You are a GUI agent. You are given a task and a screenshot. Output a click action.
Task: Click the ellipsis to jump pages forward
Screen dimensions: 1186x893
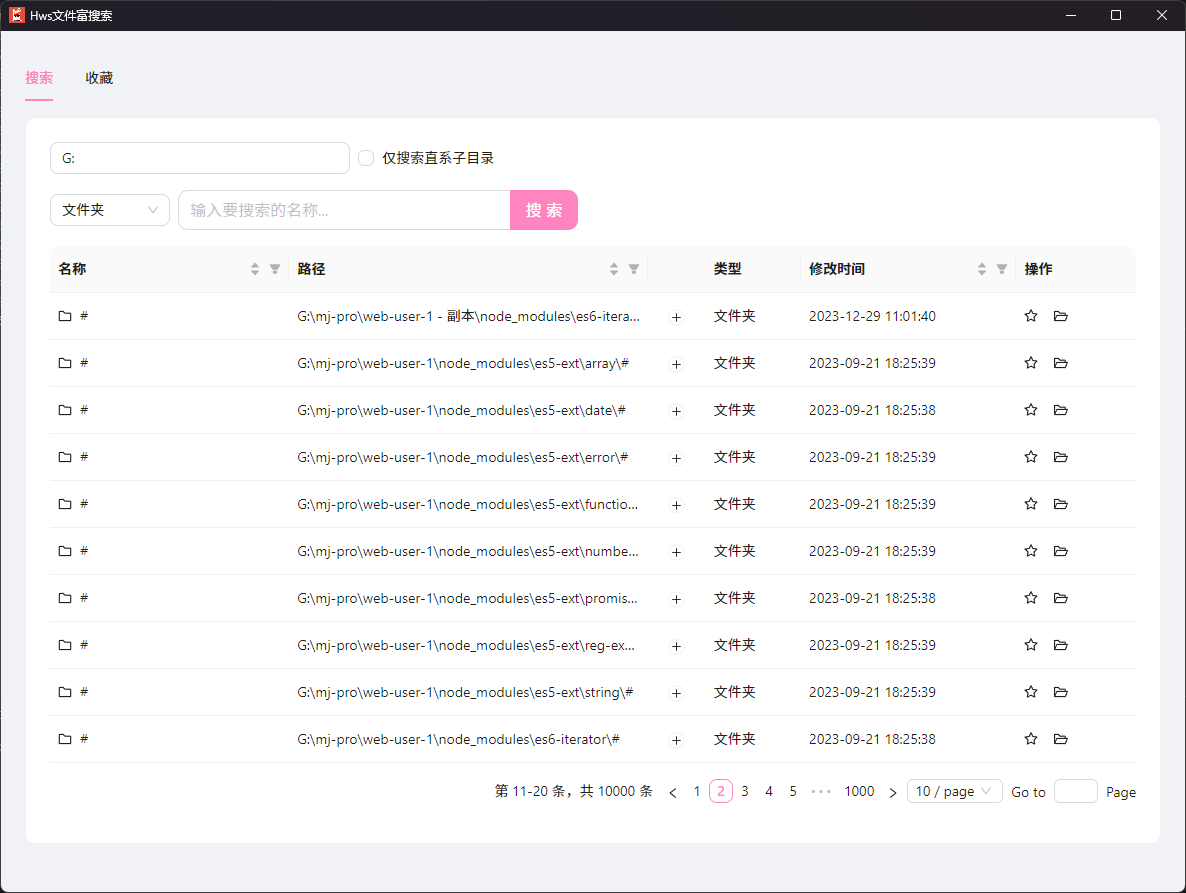pyautogui.click(x=821, y=791)
